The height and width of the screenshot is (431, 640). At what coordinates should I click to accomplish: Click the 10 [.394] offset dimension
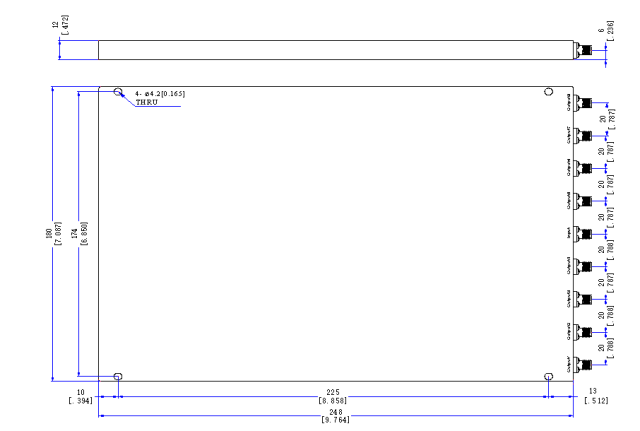(x=81, y=396)
